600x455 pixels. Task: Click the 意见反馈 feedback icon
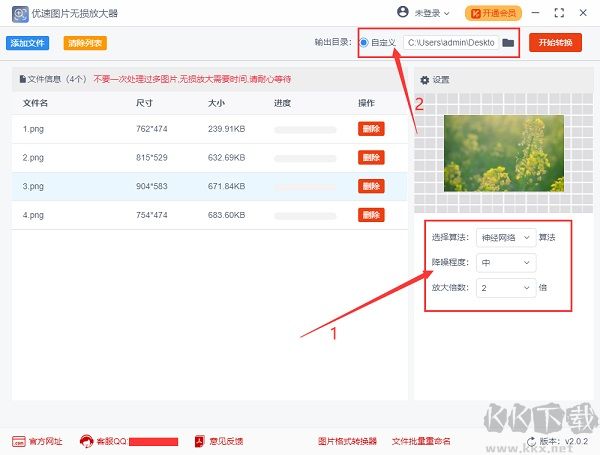pyautogui.click(x=200, y=442)
